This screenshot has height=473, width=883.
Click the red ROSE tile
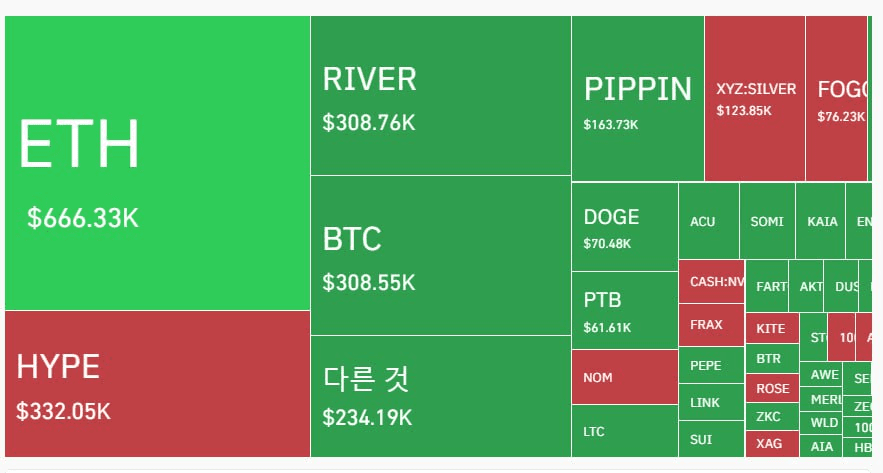[x=772, y=388]
